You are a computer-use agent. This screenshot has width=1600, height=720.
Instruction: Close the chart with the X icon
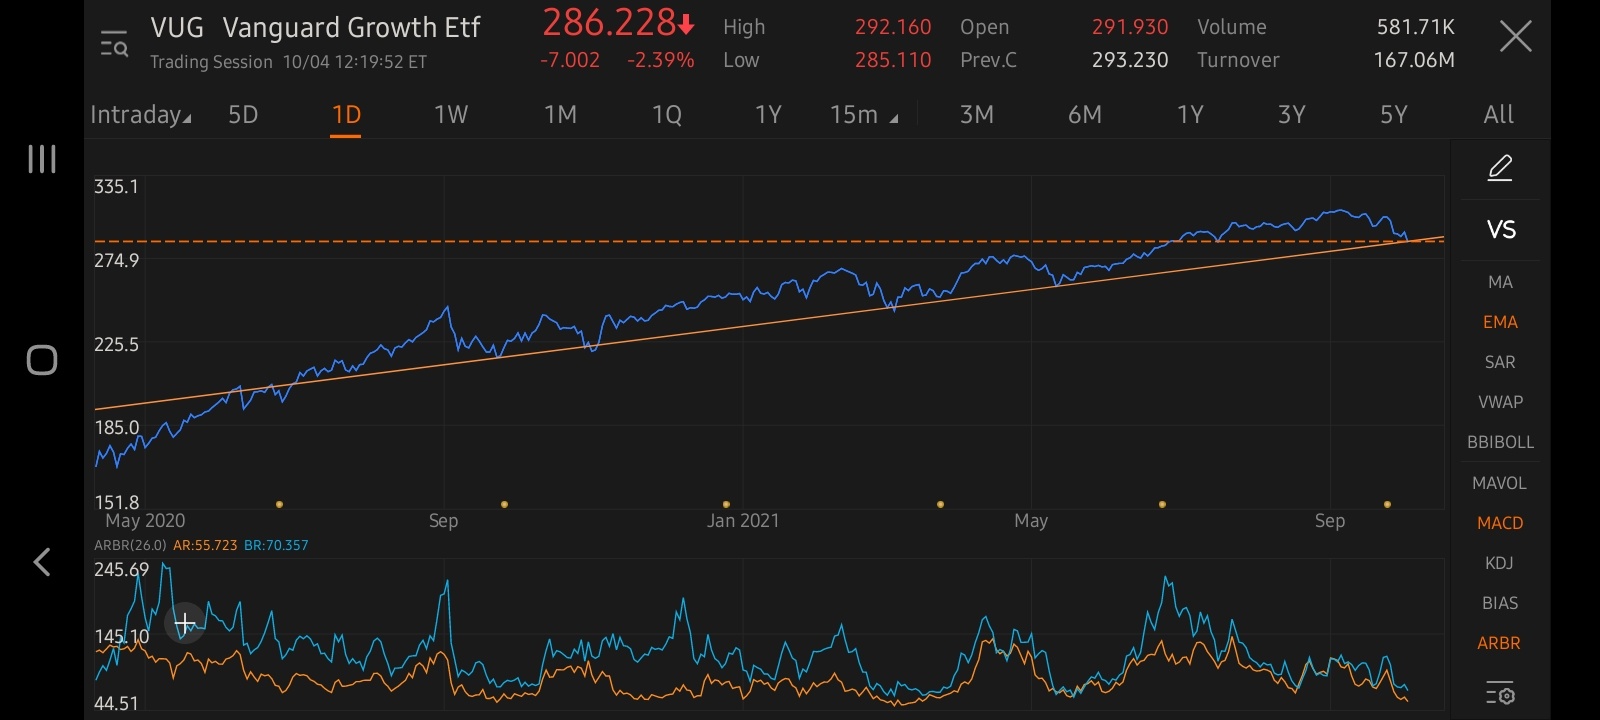pos(1516,37)
